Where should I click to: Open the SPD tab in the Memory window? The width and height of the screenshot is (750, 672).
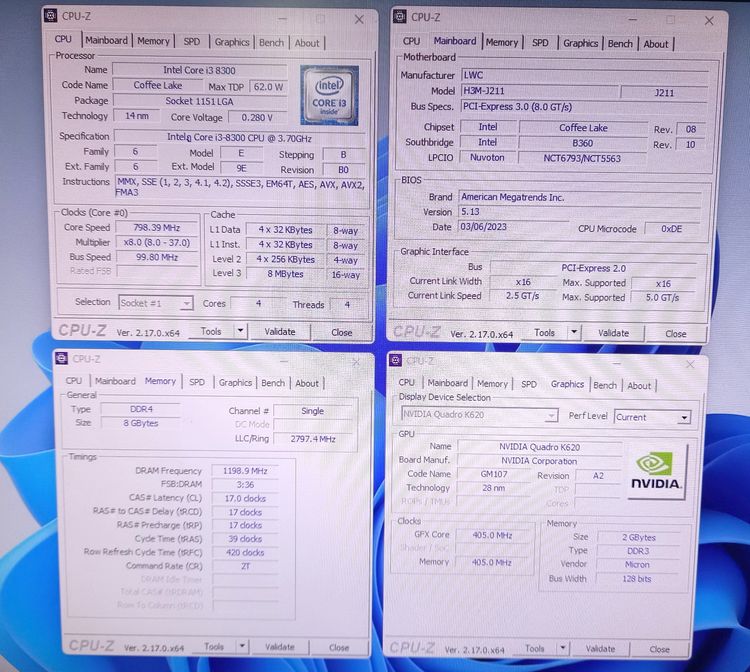[197, 382]
